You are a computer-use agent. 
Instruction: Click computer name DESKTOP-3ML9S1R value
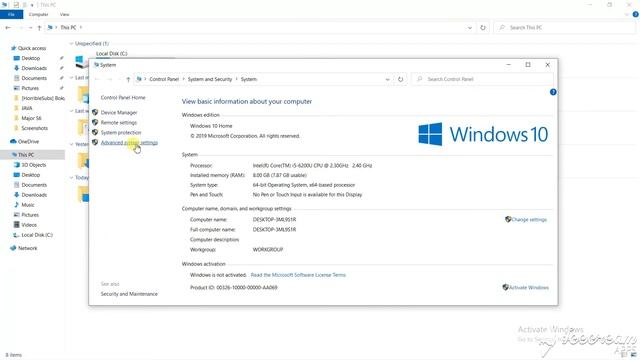point(274,220)
